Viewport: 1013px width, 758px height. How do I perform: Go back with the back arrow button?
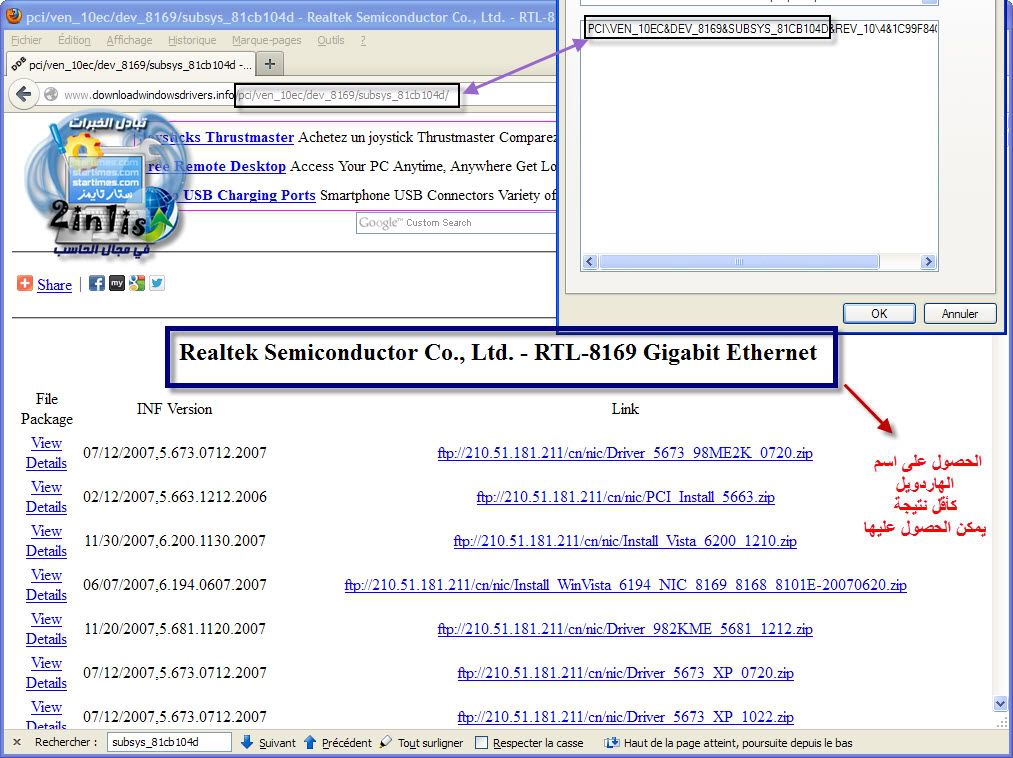coord(24,94)
